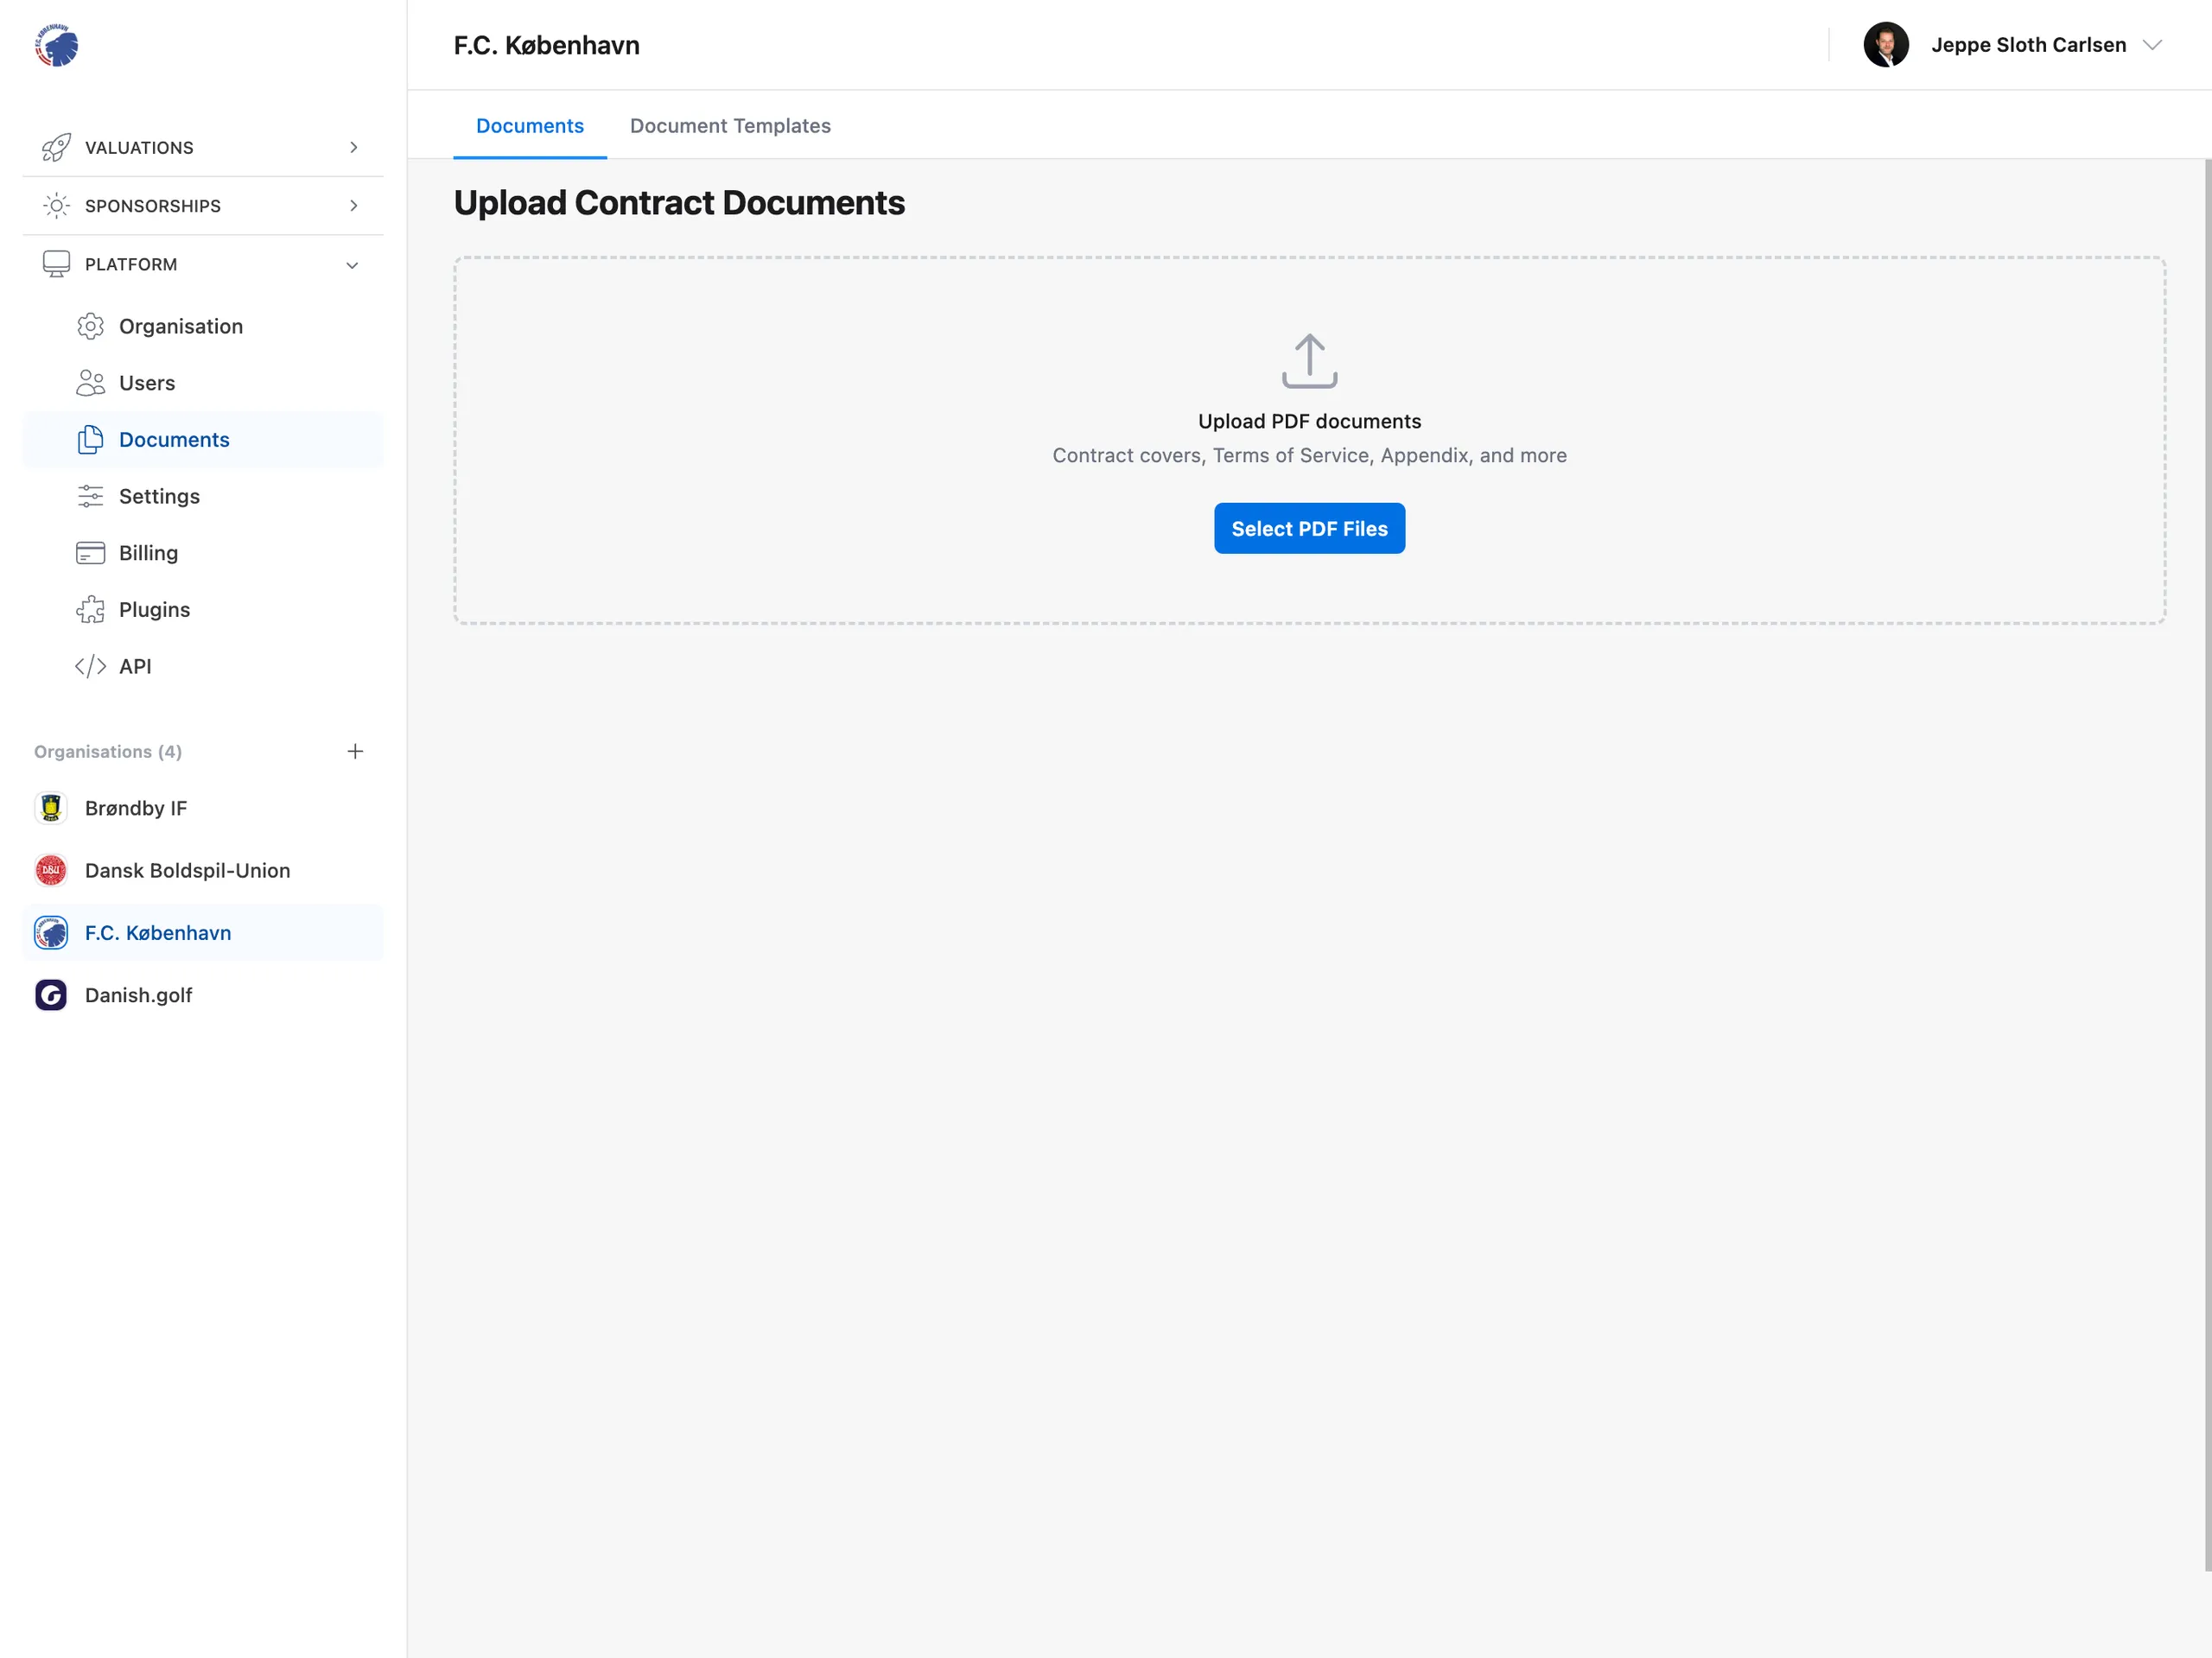Add a new organisation with the plus icon
The width and height of the screenshot is (2212, 1658).
point(355,751)
